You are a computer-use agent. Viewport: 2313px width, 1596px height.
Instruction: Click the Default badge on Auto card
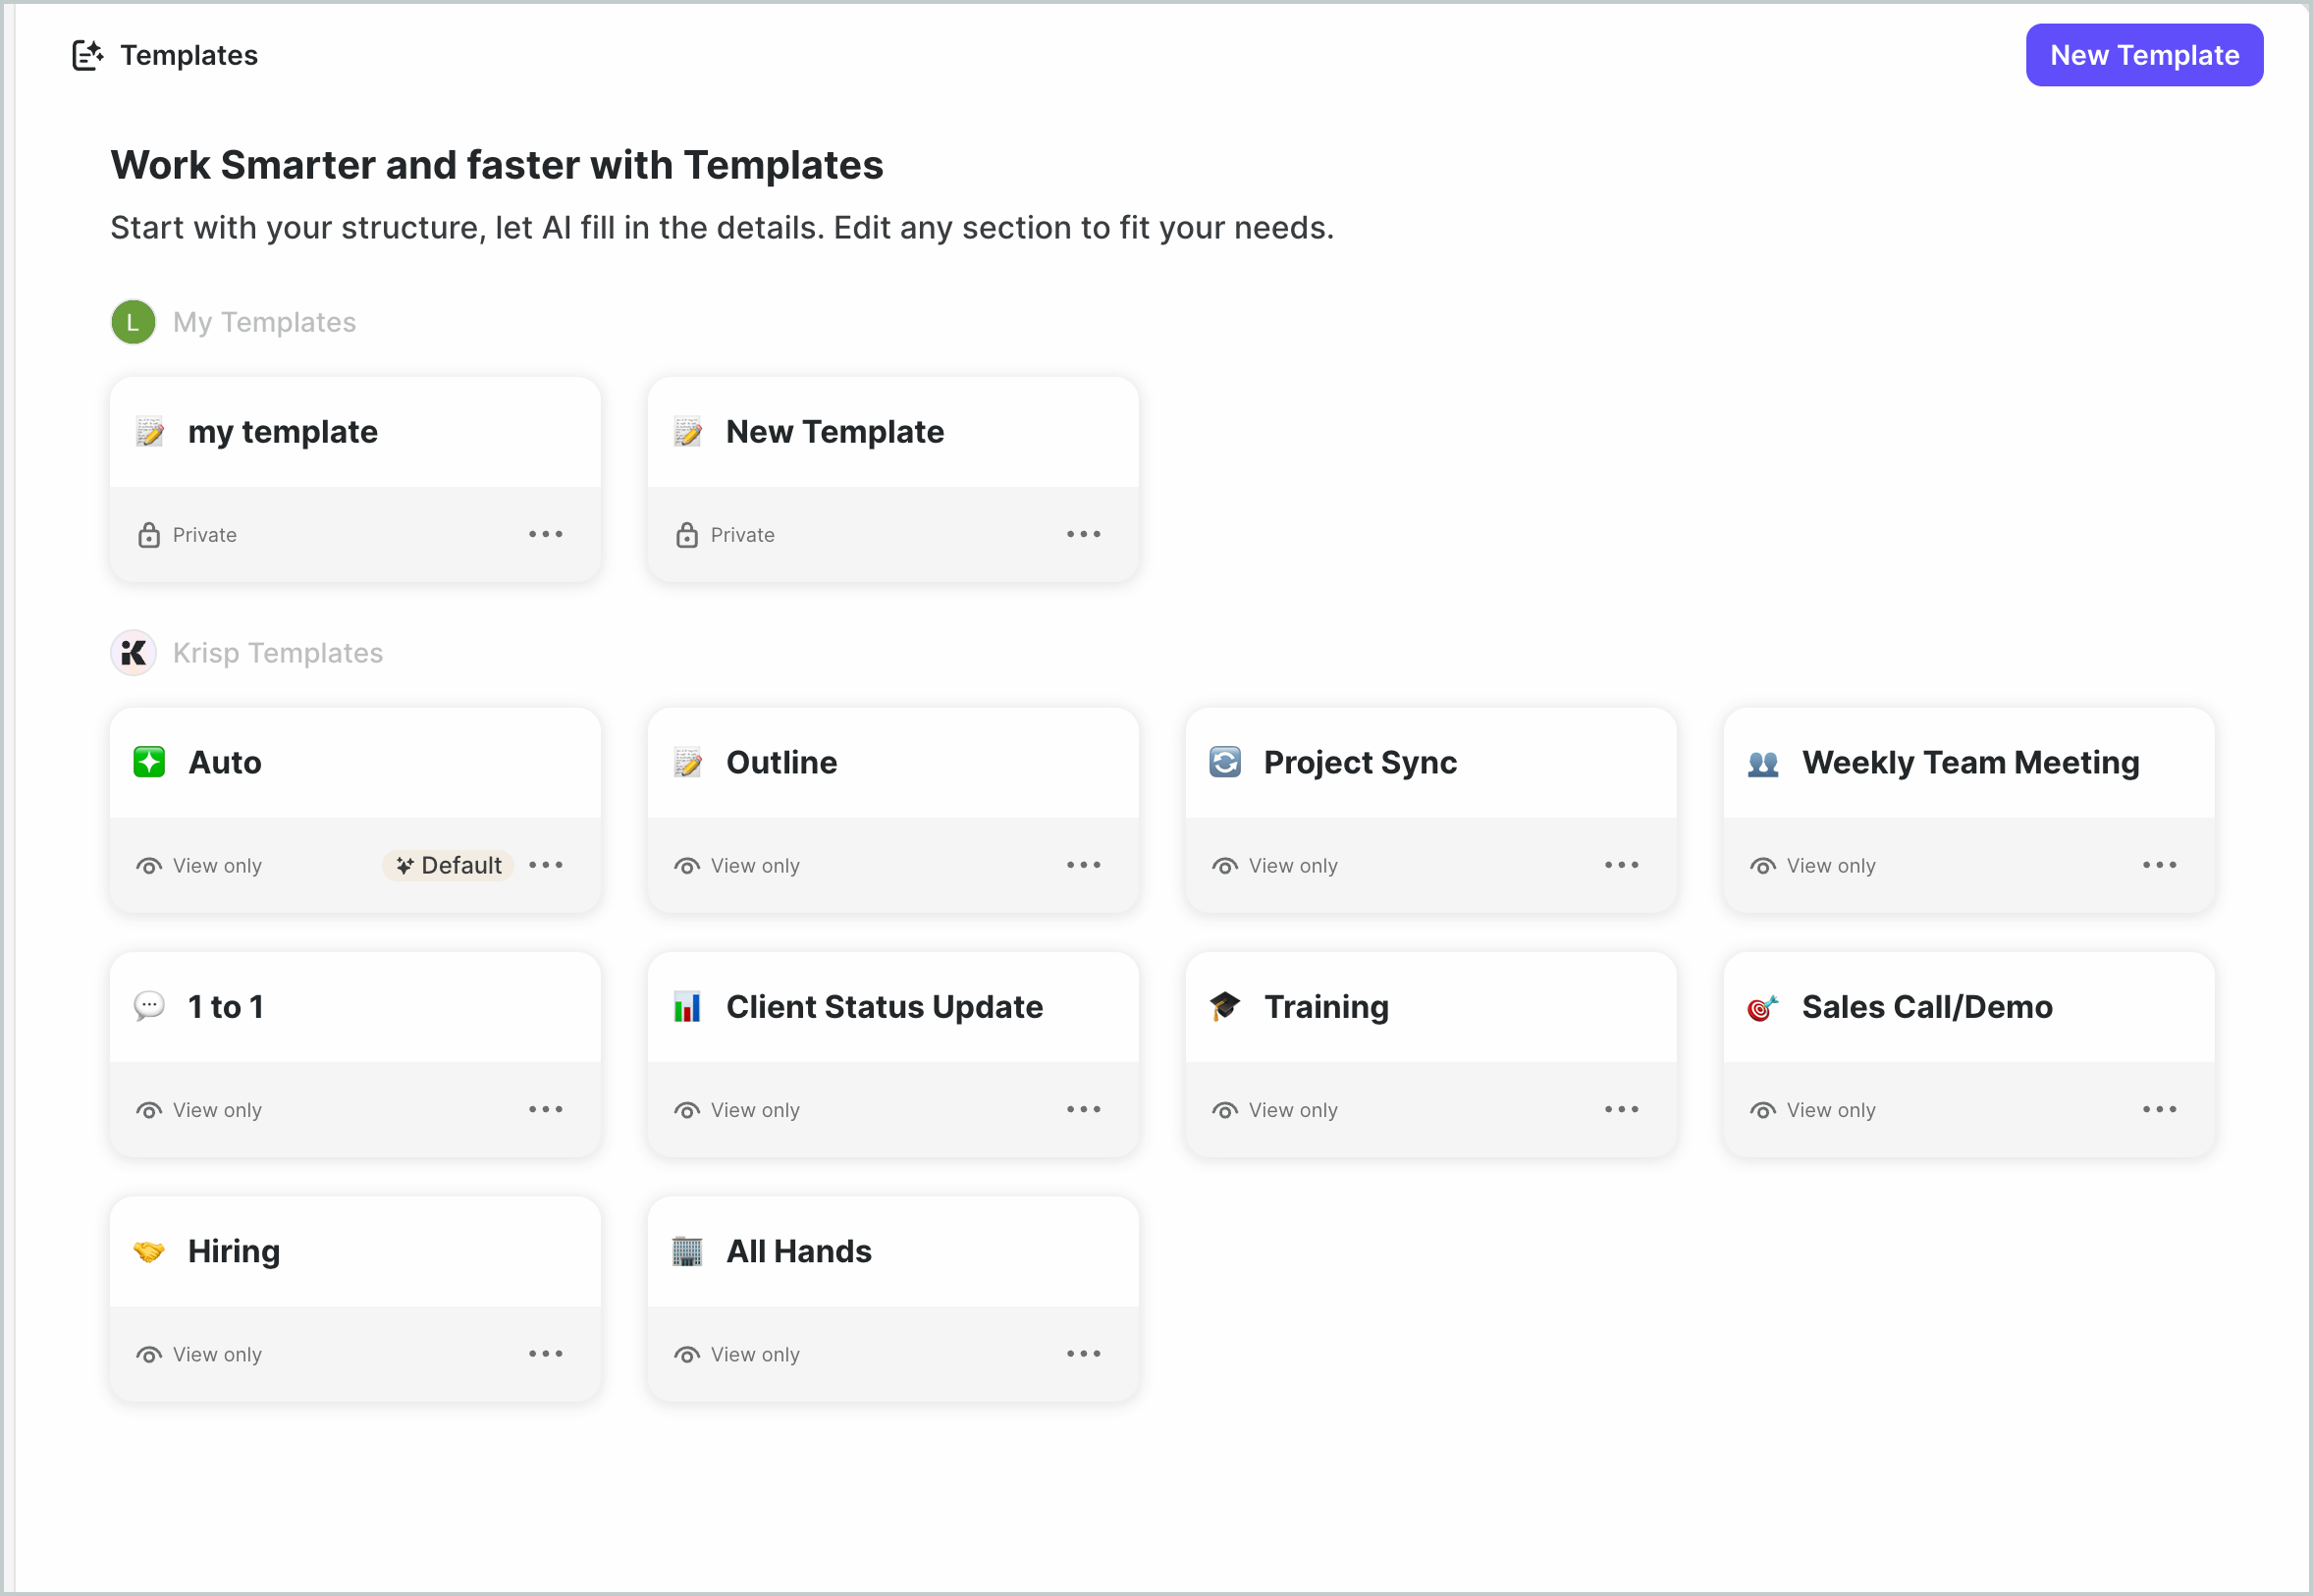coord(448,865)
